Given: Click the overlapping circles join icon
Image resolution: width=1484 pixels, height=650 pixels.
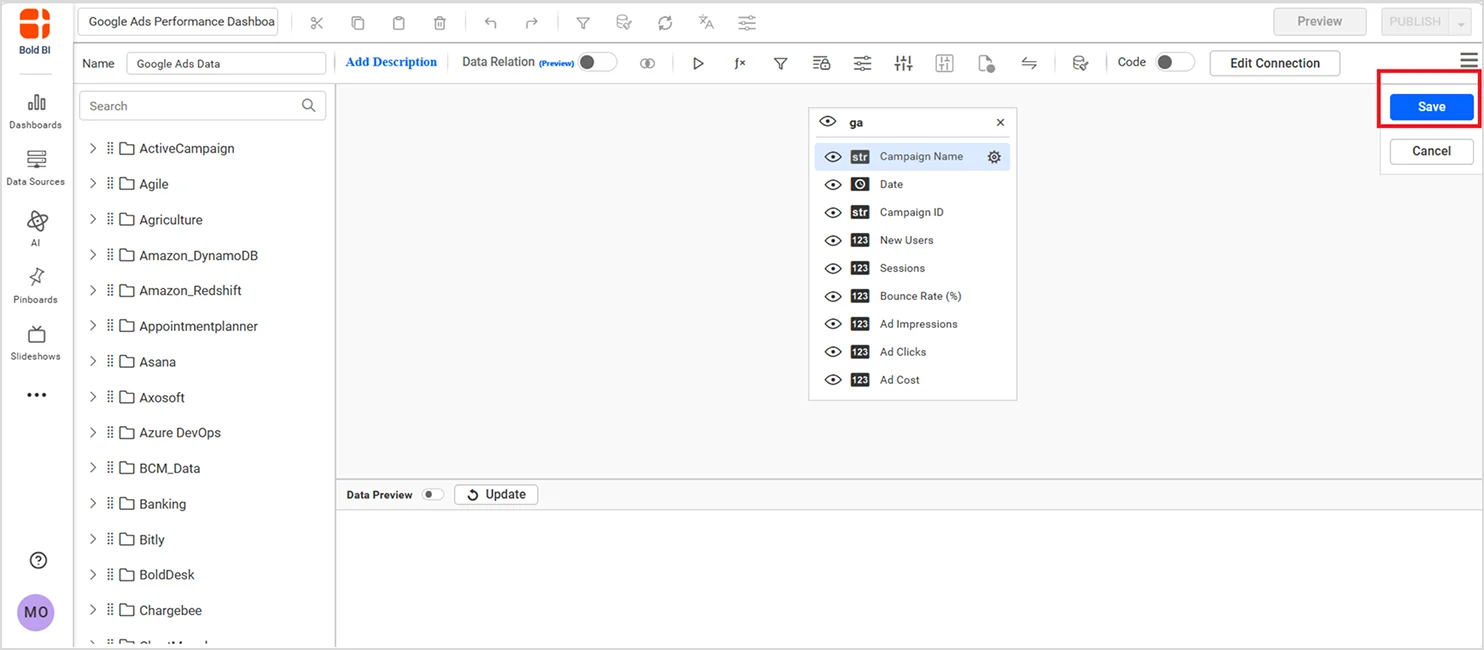Looking at the screenshot, I should pos(648,63).
